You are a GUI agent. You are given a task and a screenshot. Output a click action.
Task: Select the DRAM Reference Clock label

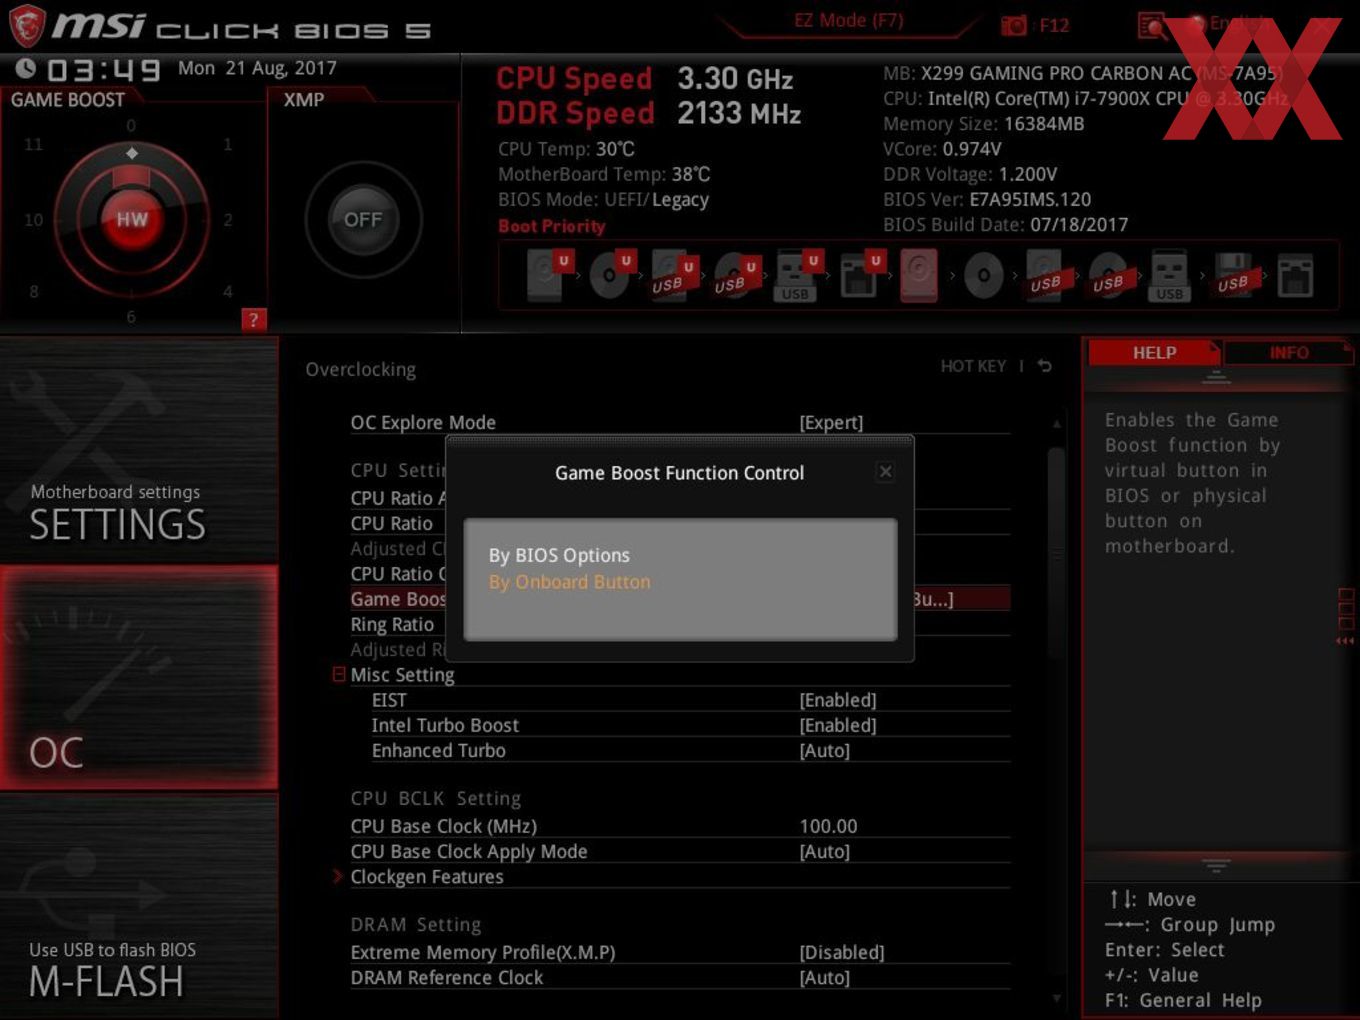447,977
